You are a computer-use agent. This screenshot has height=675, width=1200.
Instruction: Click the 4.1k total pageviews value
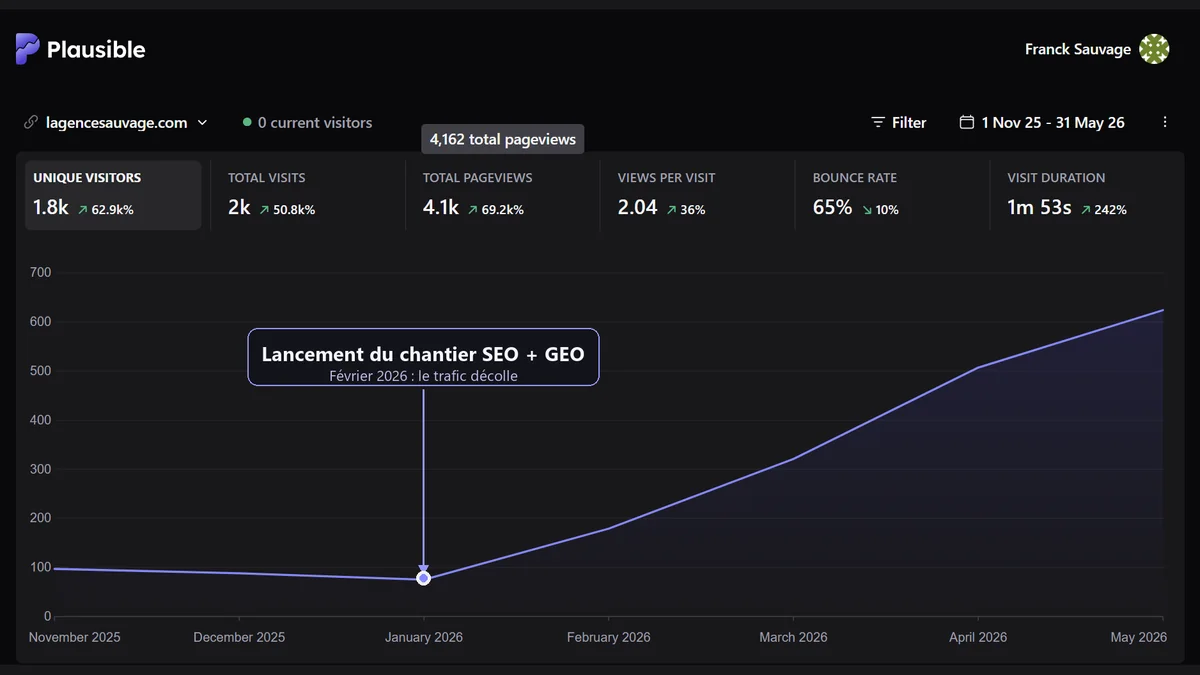pyautogui.click(x=441, y=208)
